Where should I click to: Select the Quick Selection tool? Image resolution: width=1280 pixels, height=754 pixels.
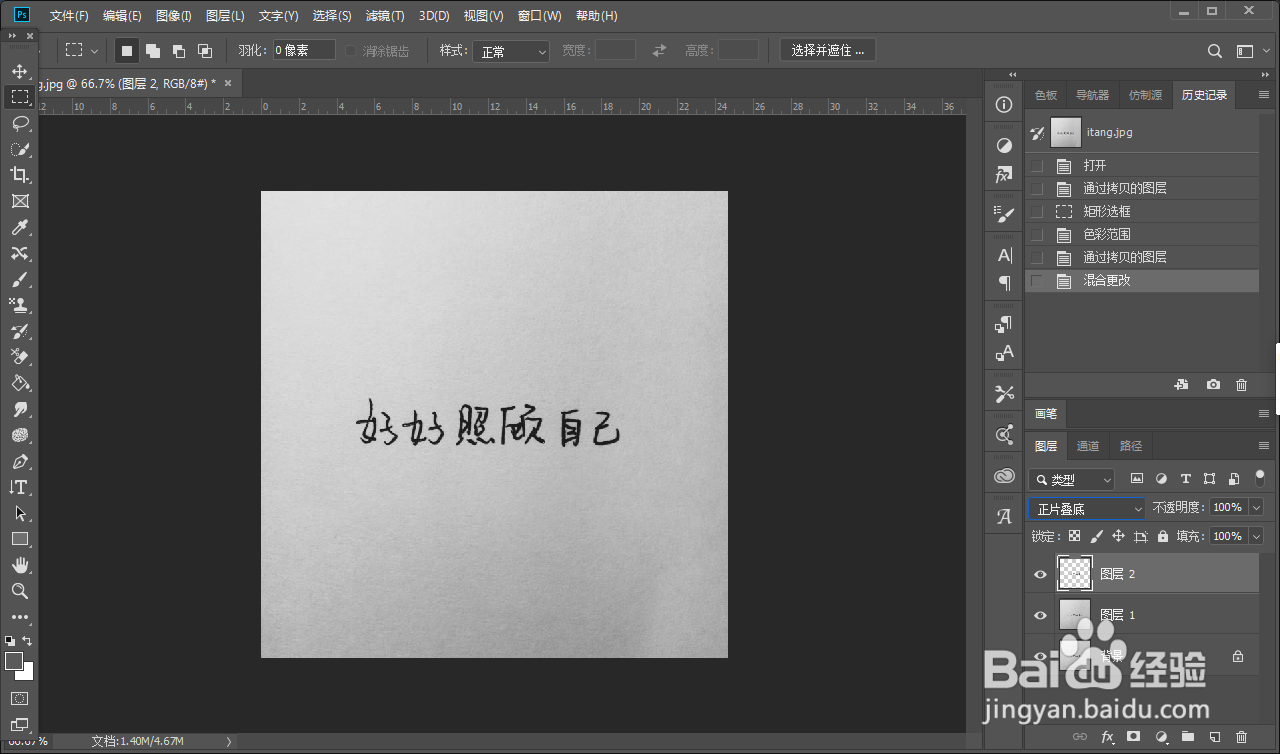[19, 149]
